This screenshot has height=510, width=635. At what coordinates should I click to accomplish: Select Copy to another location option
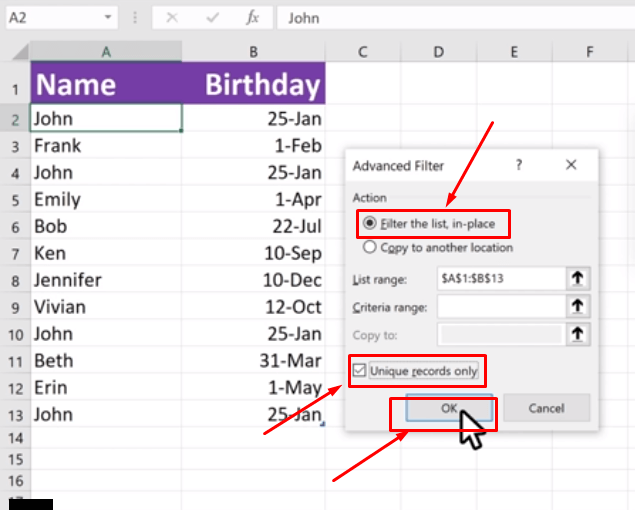coord(370,247)
